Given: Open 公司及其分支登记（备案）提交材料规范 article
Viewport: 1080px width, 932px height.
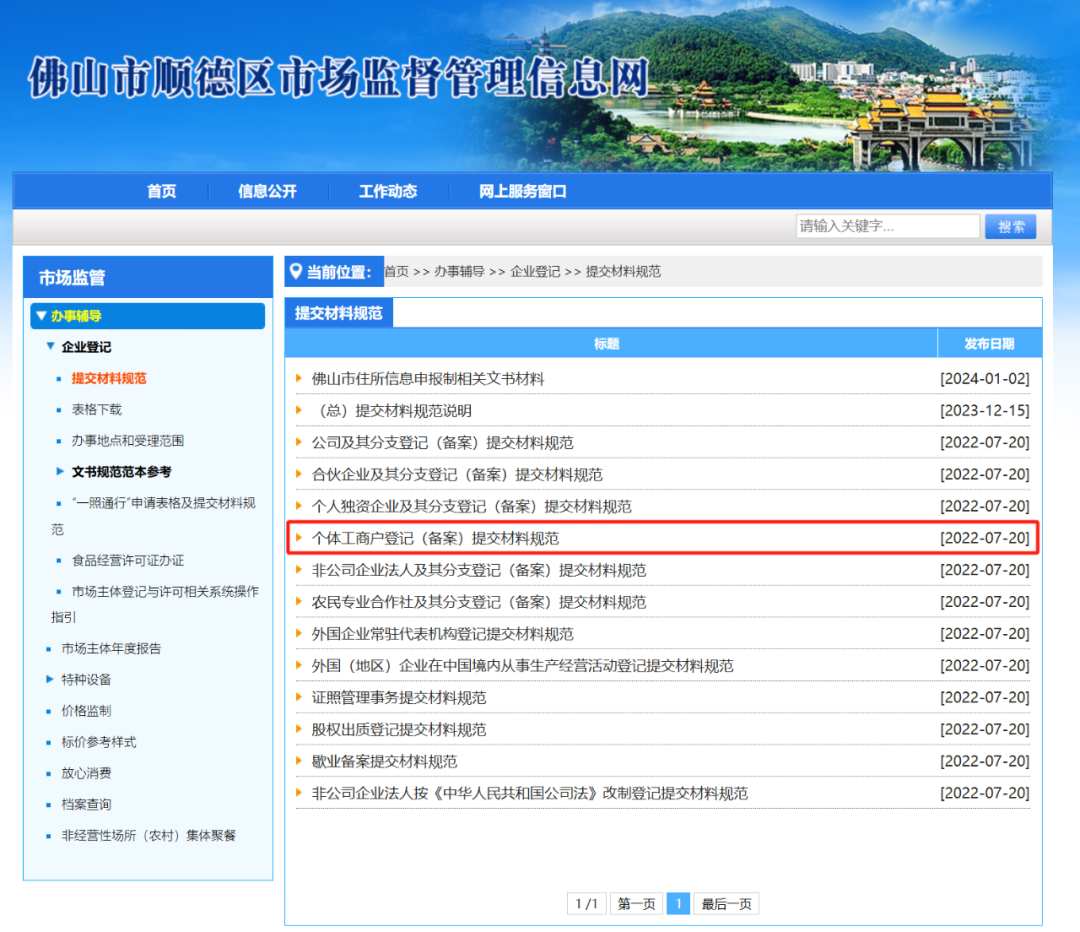Looking at the screenshot, I should [442, 442].
